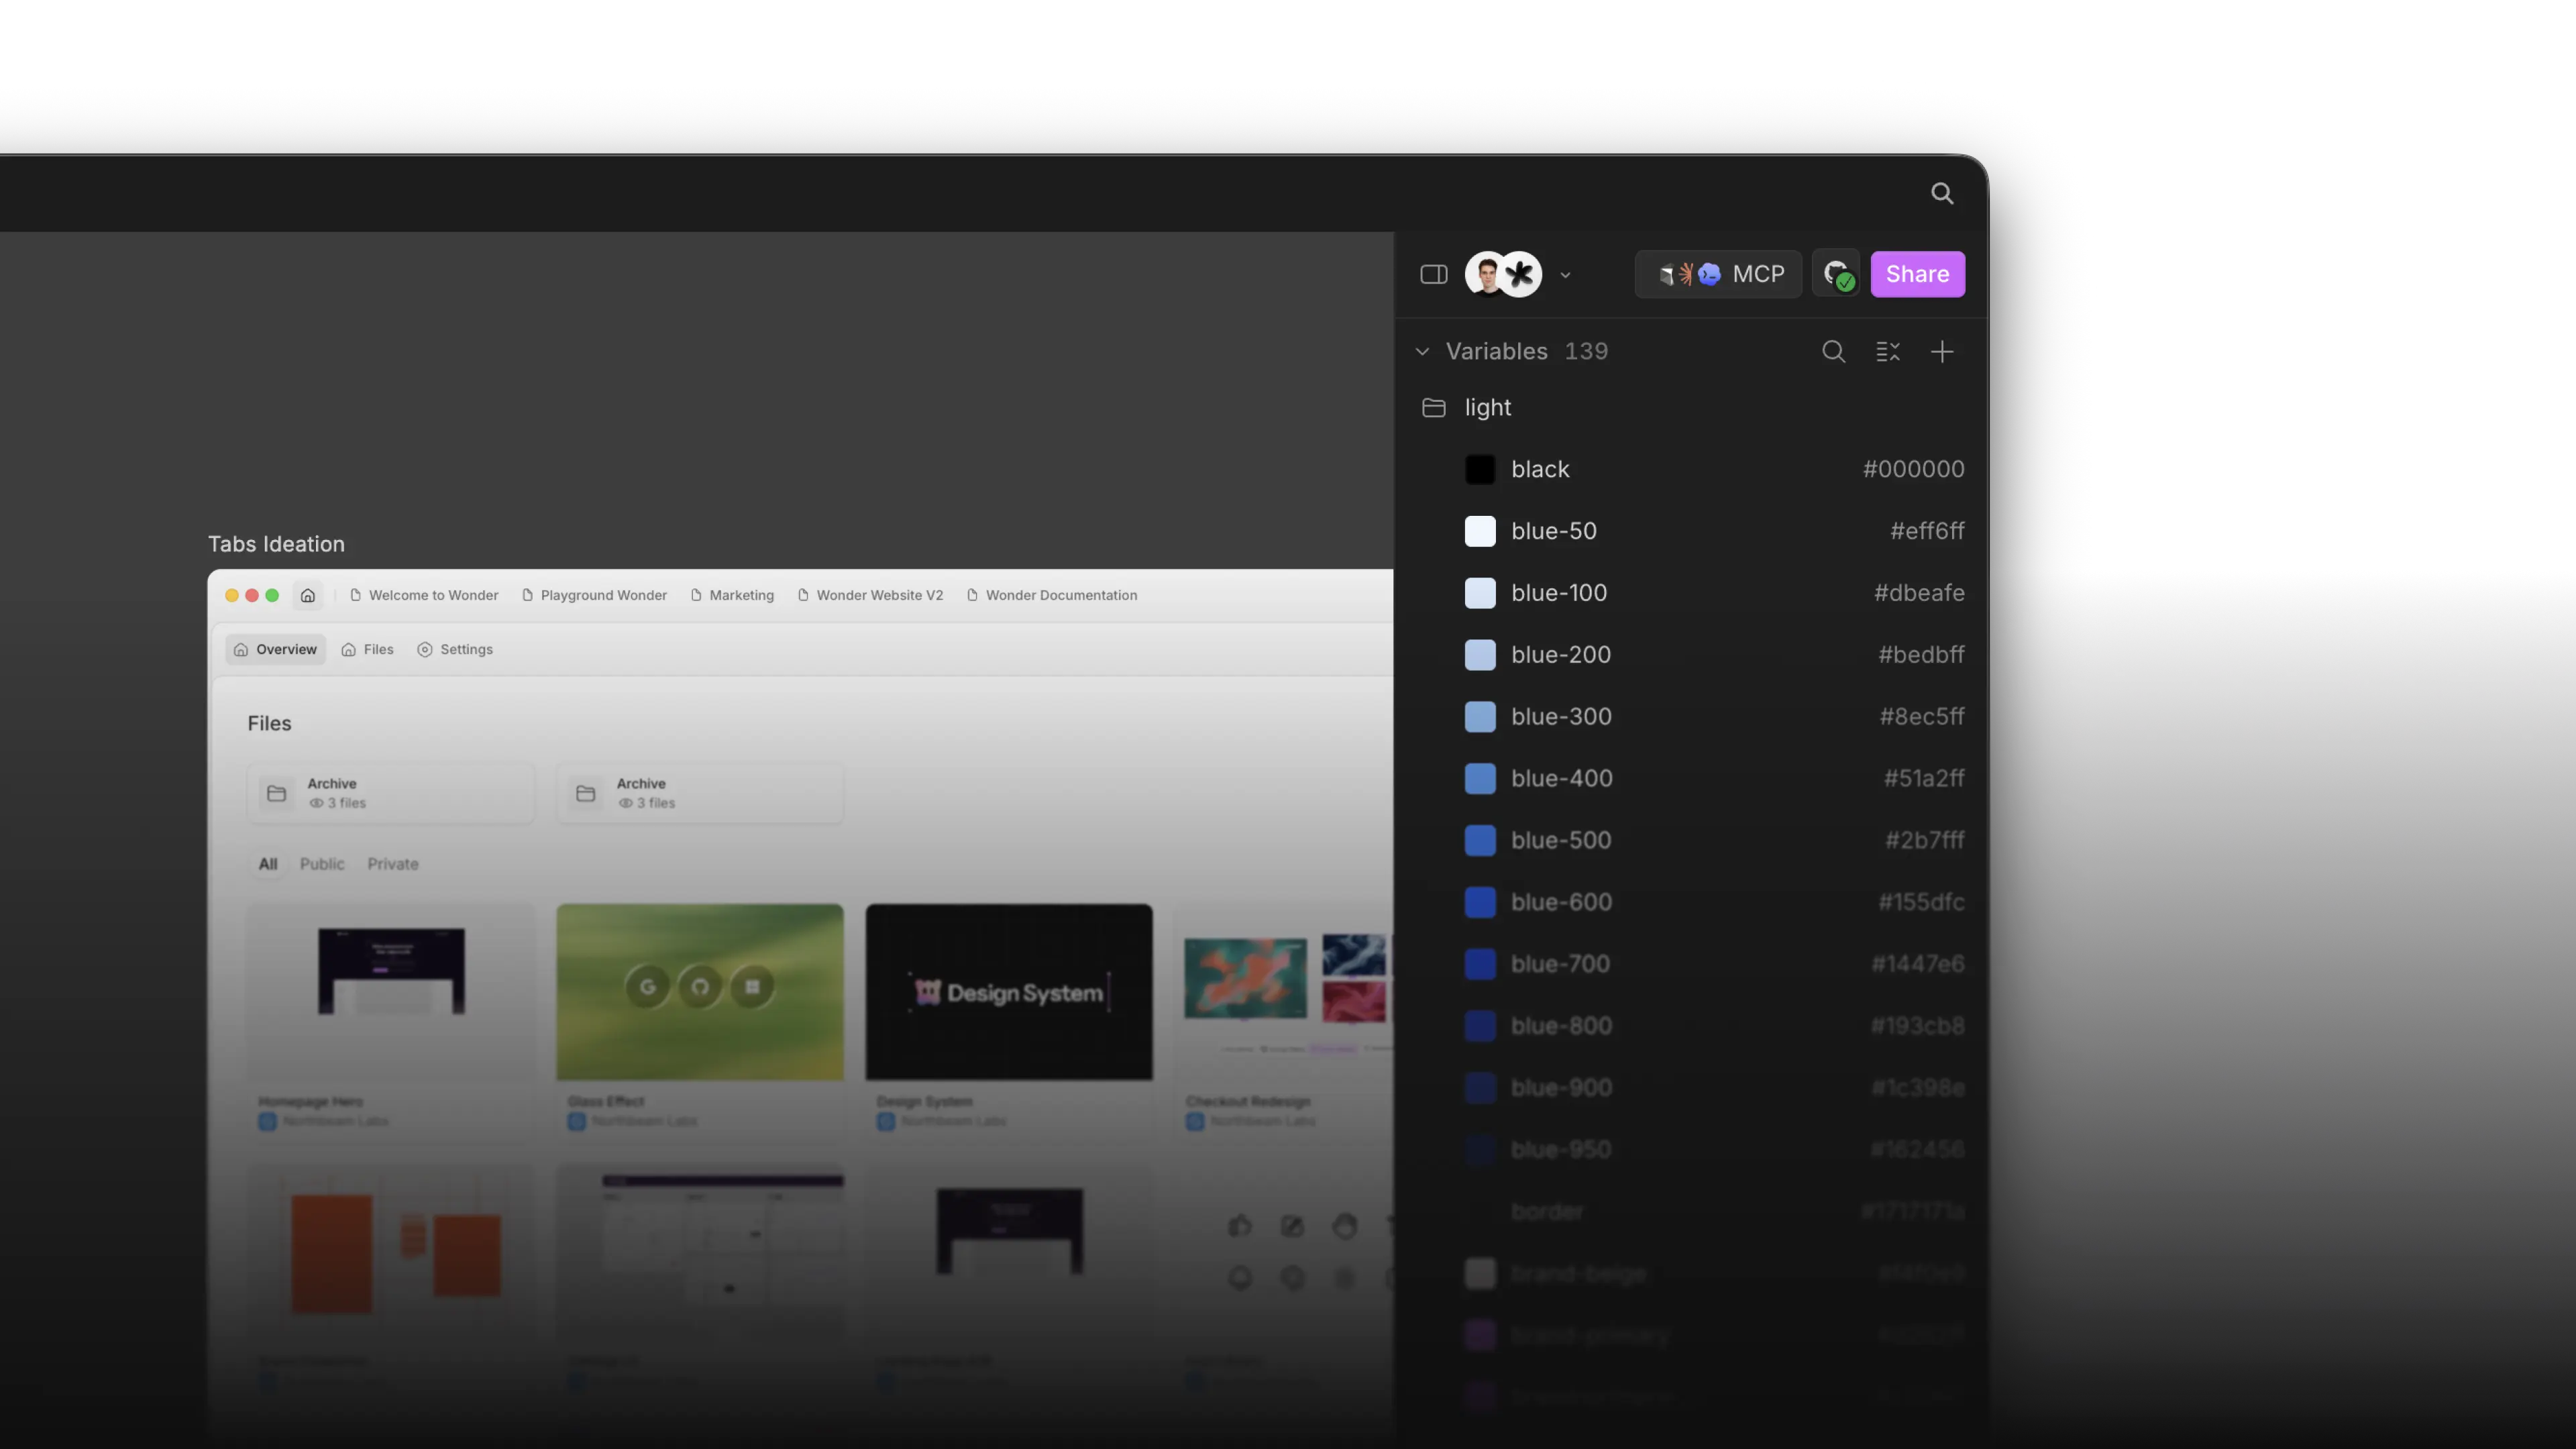Switch to the Welcome to Wonder tab

424,596
